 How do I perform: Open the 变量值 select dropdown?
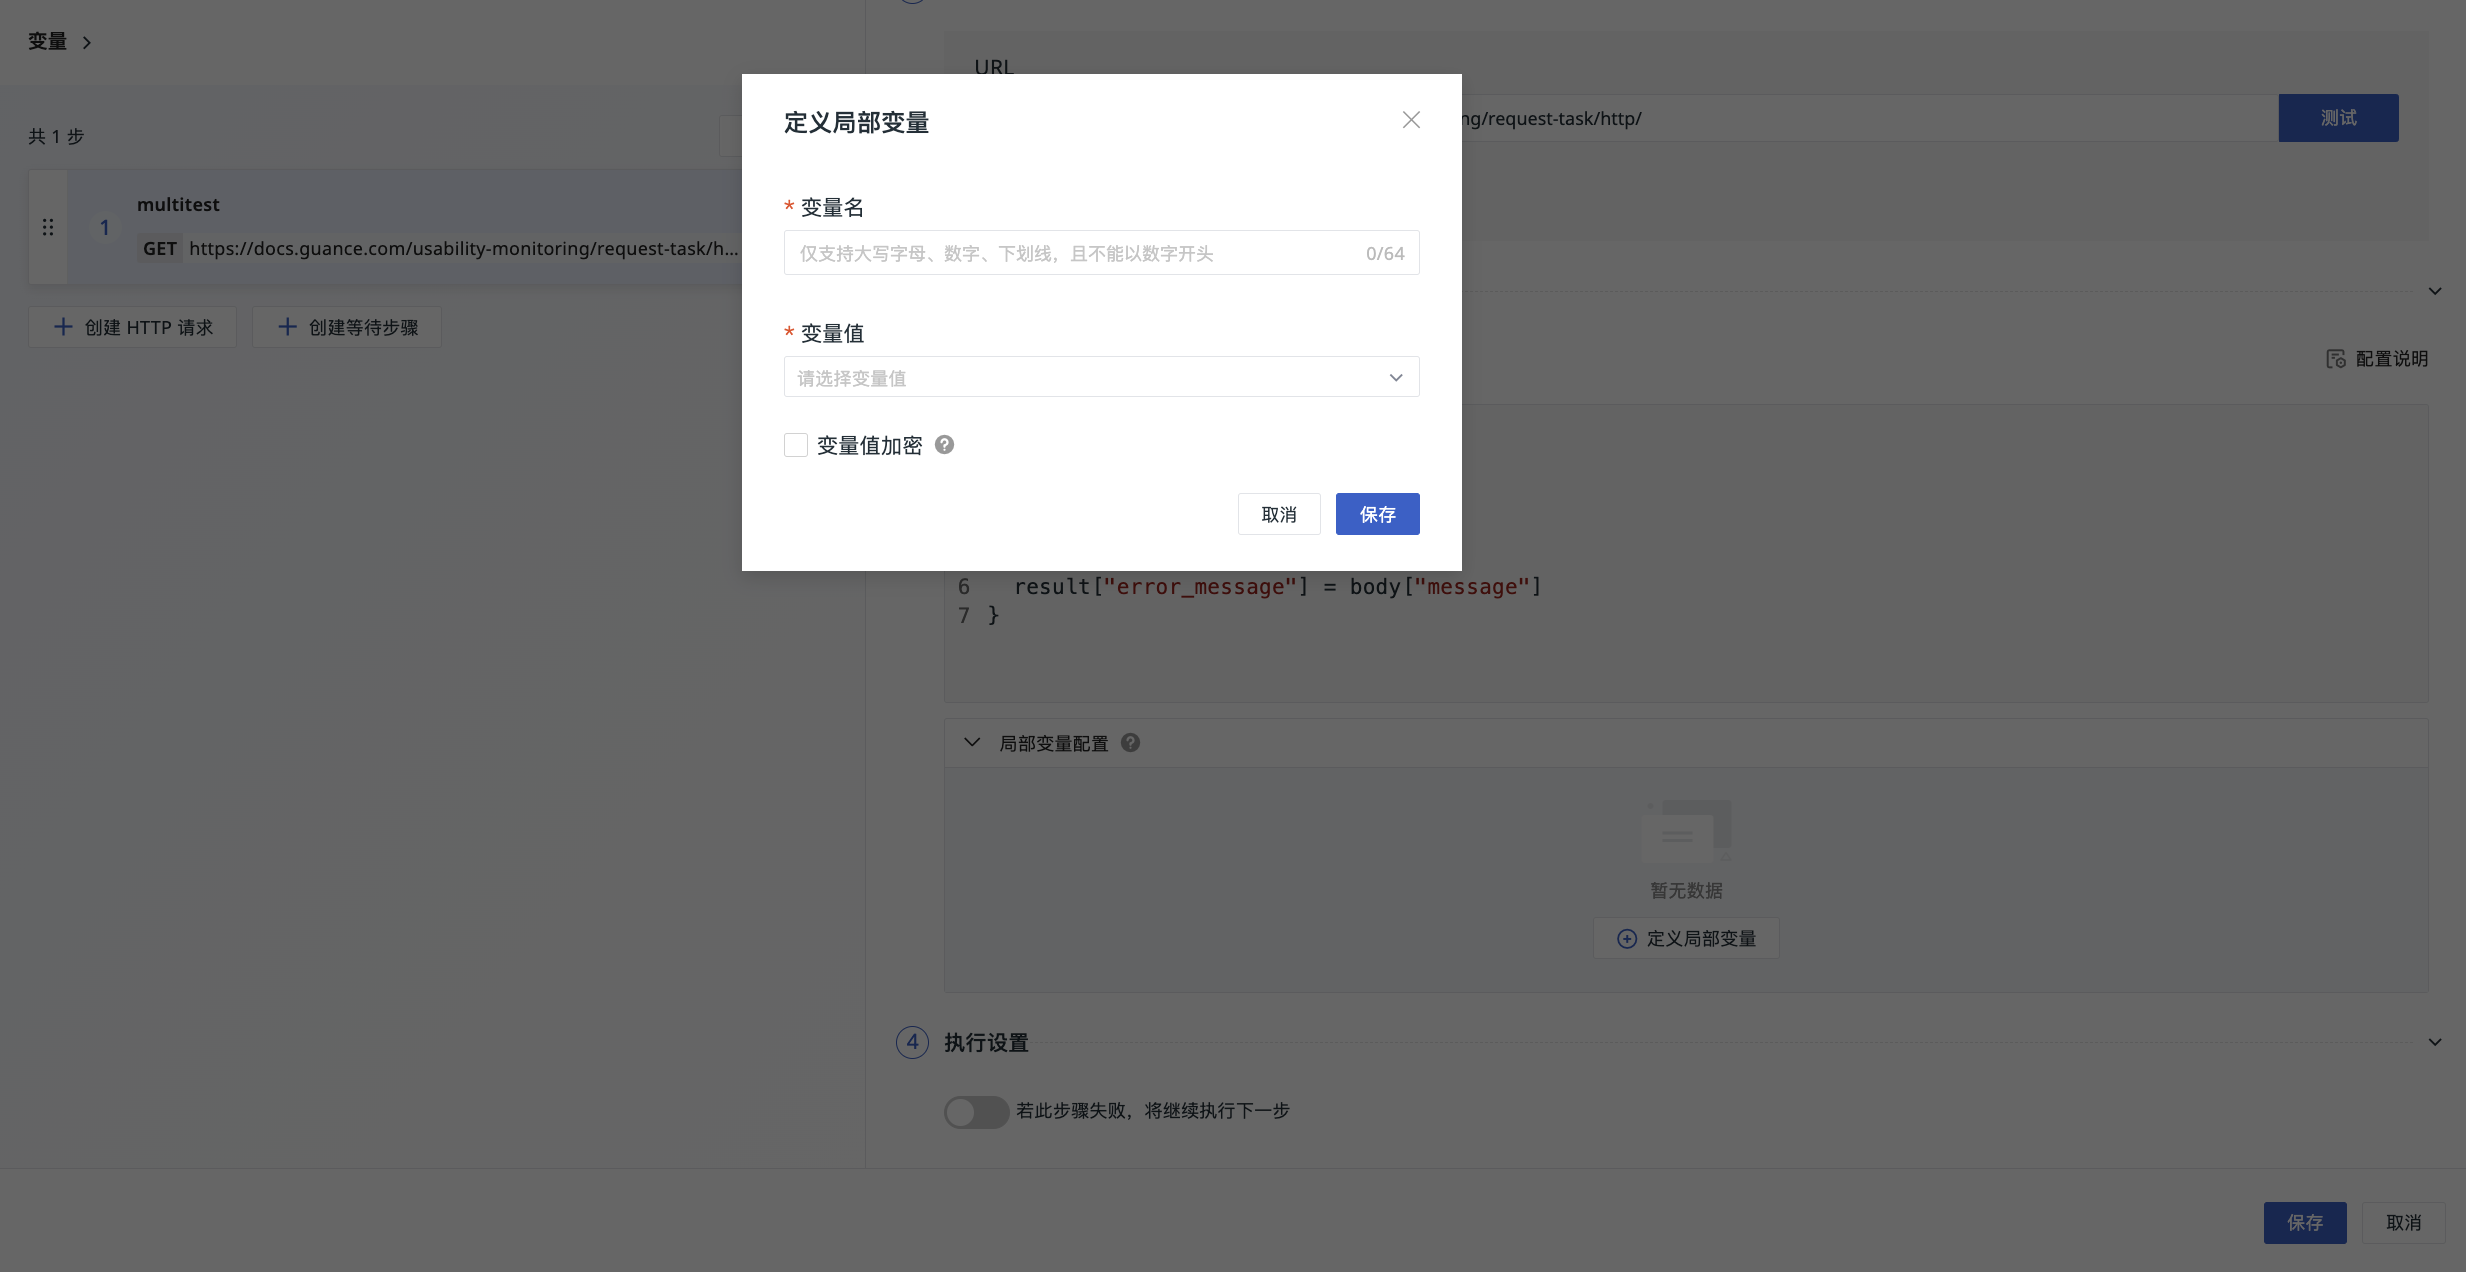coord(1100,377)
